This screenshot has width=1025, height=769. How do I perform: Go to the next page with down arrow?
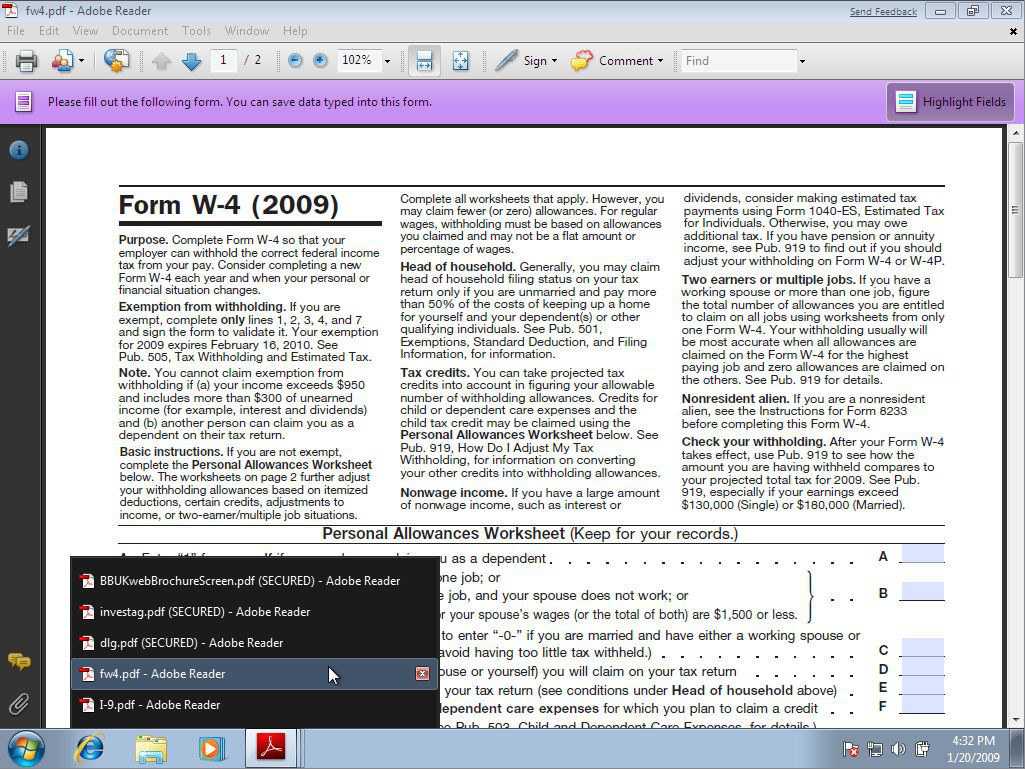[192, 61]
